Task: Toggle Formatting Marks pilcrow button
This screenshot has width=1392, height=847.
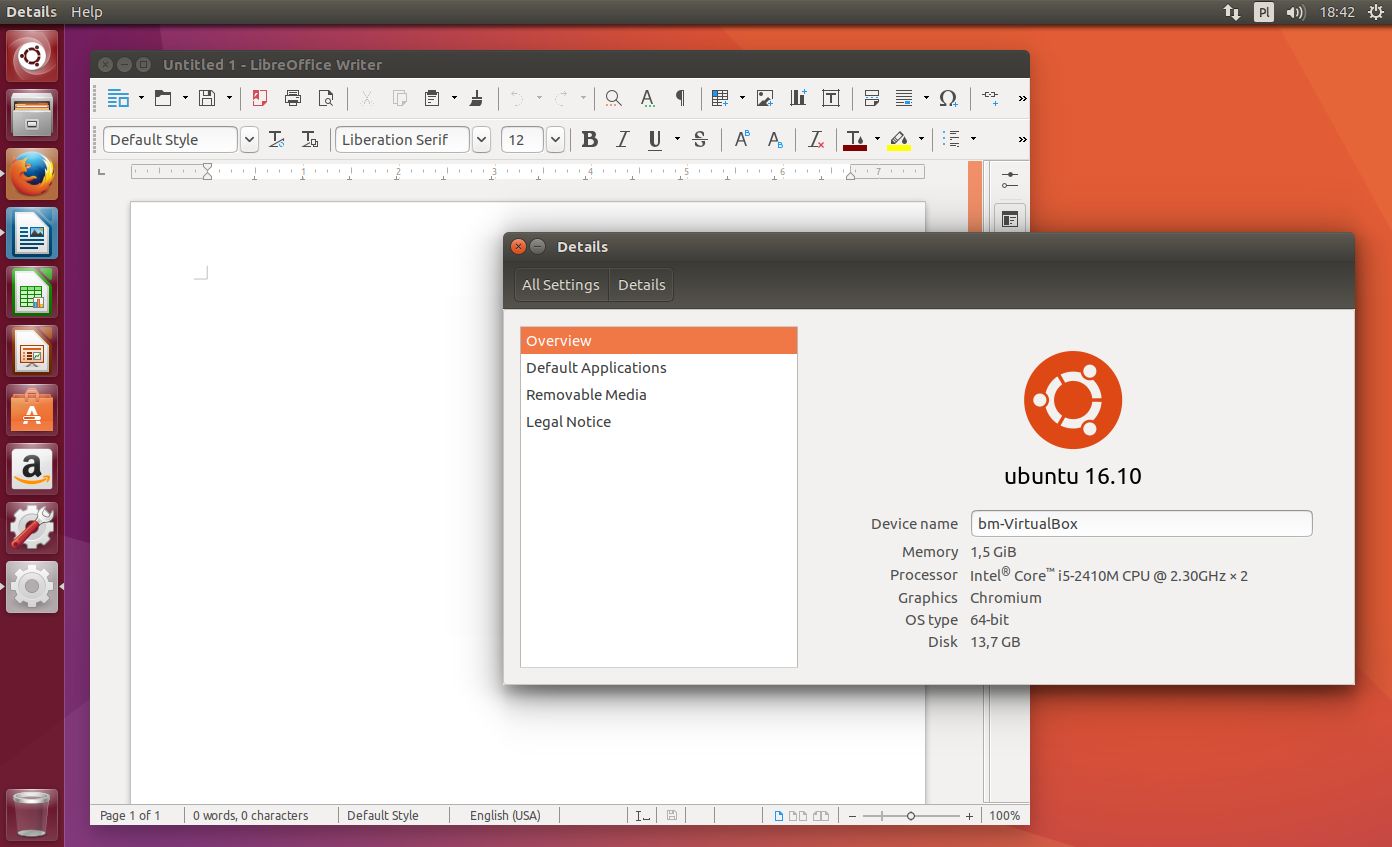Action: click(680, 98)
